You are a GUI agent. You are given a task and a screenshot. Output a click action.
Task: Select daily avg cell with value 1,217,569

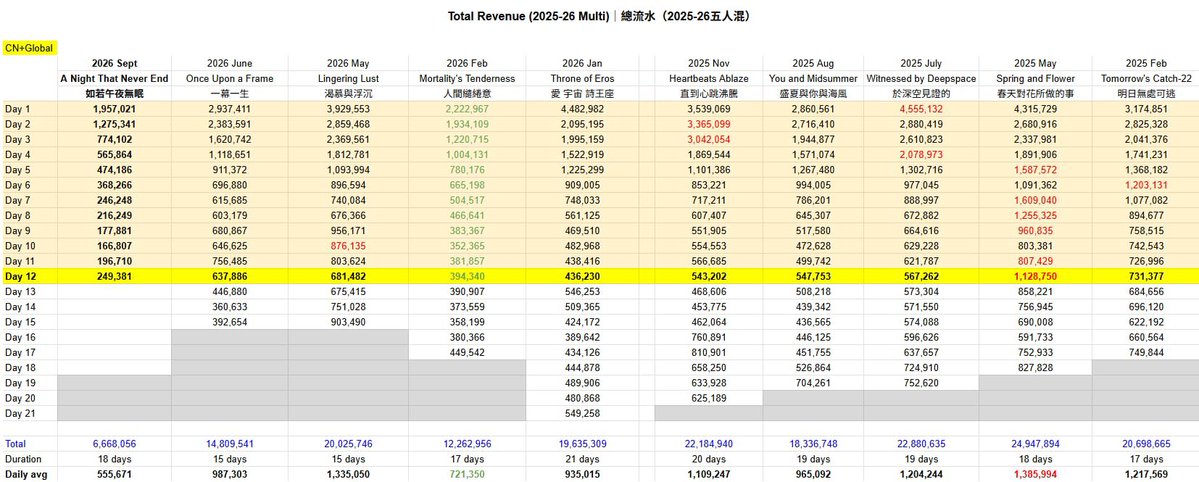tap(1145, 474)
